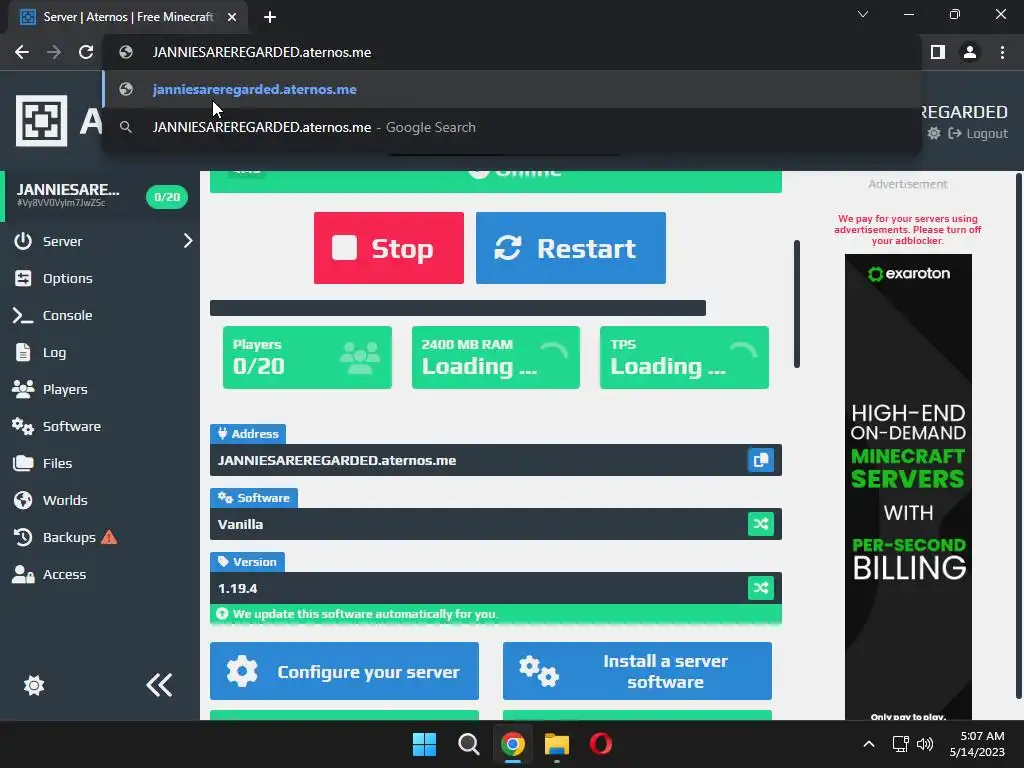Image resolution: width=1024 pixels, height=768 pixels.
Task: Click the 1.19.4 version text
Action: point(238,588)
